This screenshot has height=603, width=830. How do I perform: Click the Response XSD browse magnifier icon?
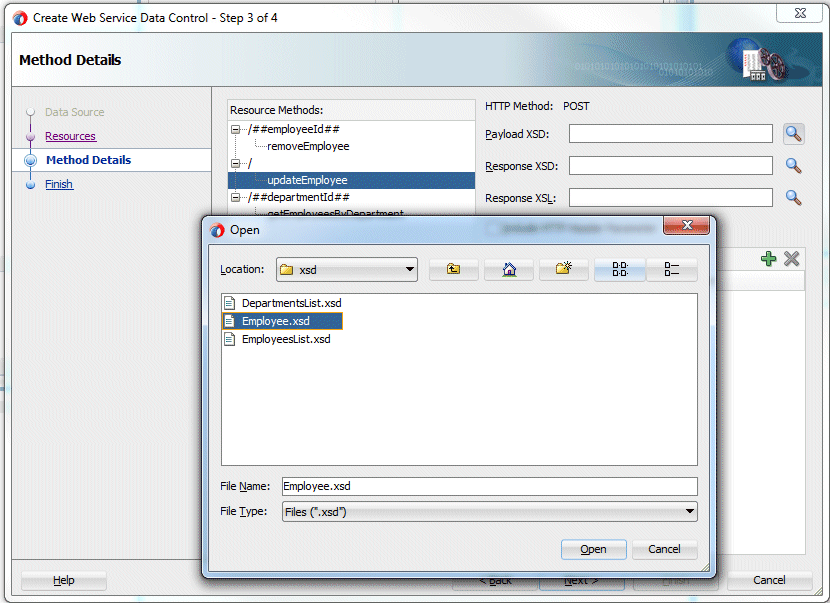(x=793, y=166)
